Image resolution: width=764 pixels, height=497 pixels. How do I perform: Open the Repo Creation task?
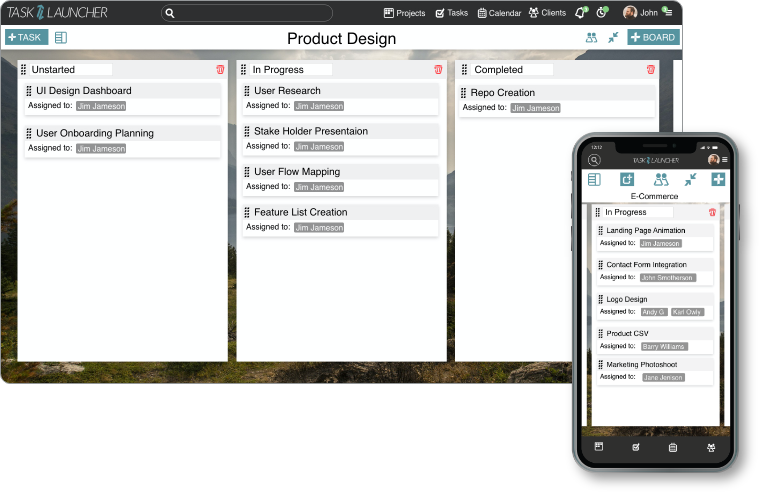[557, 101]
